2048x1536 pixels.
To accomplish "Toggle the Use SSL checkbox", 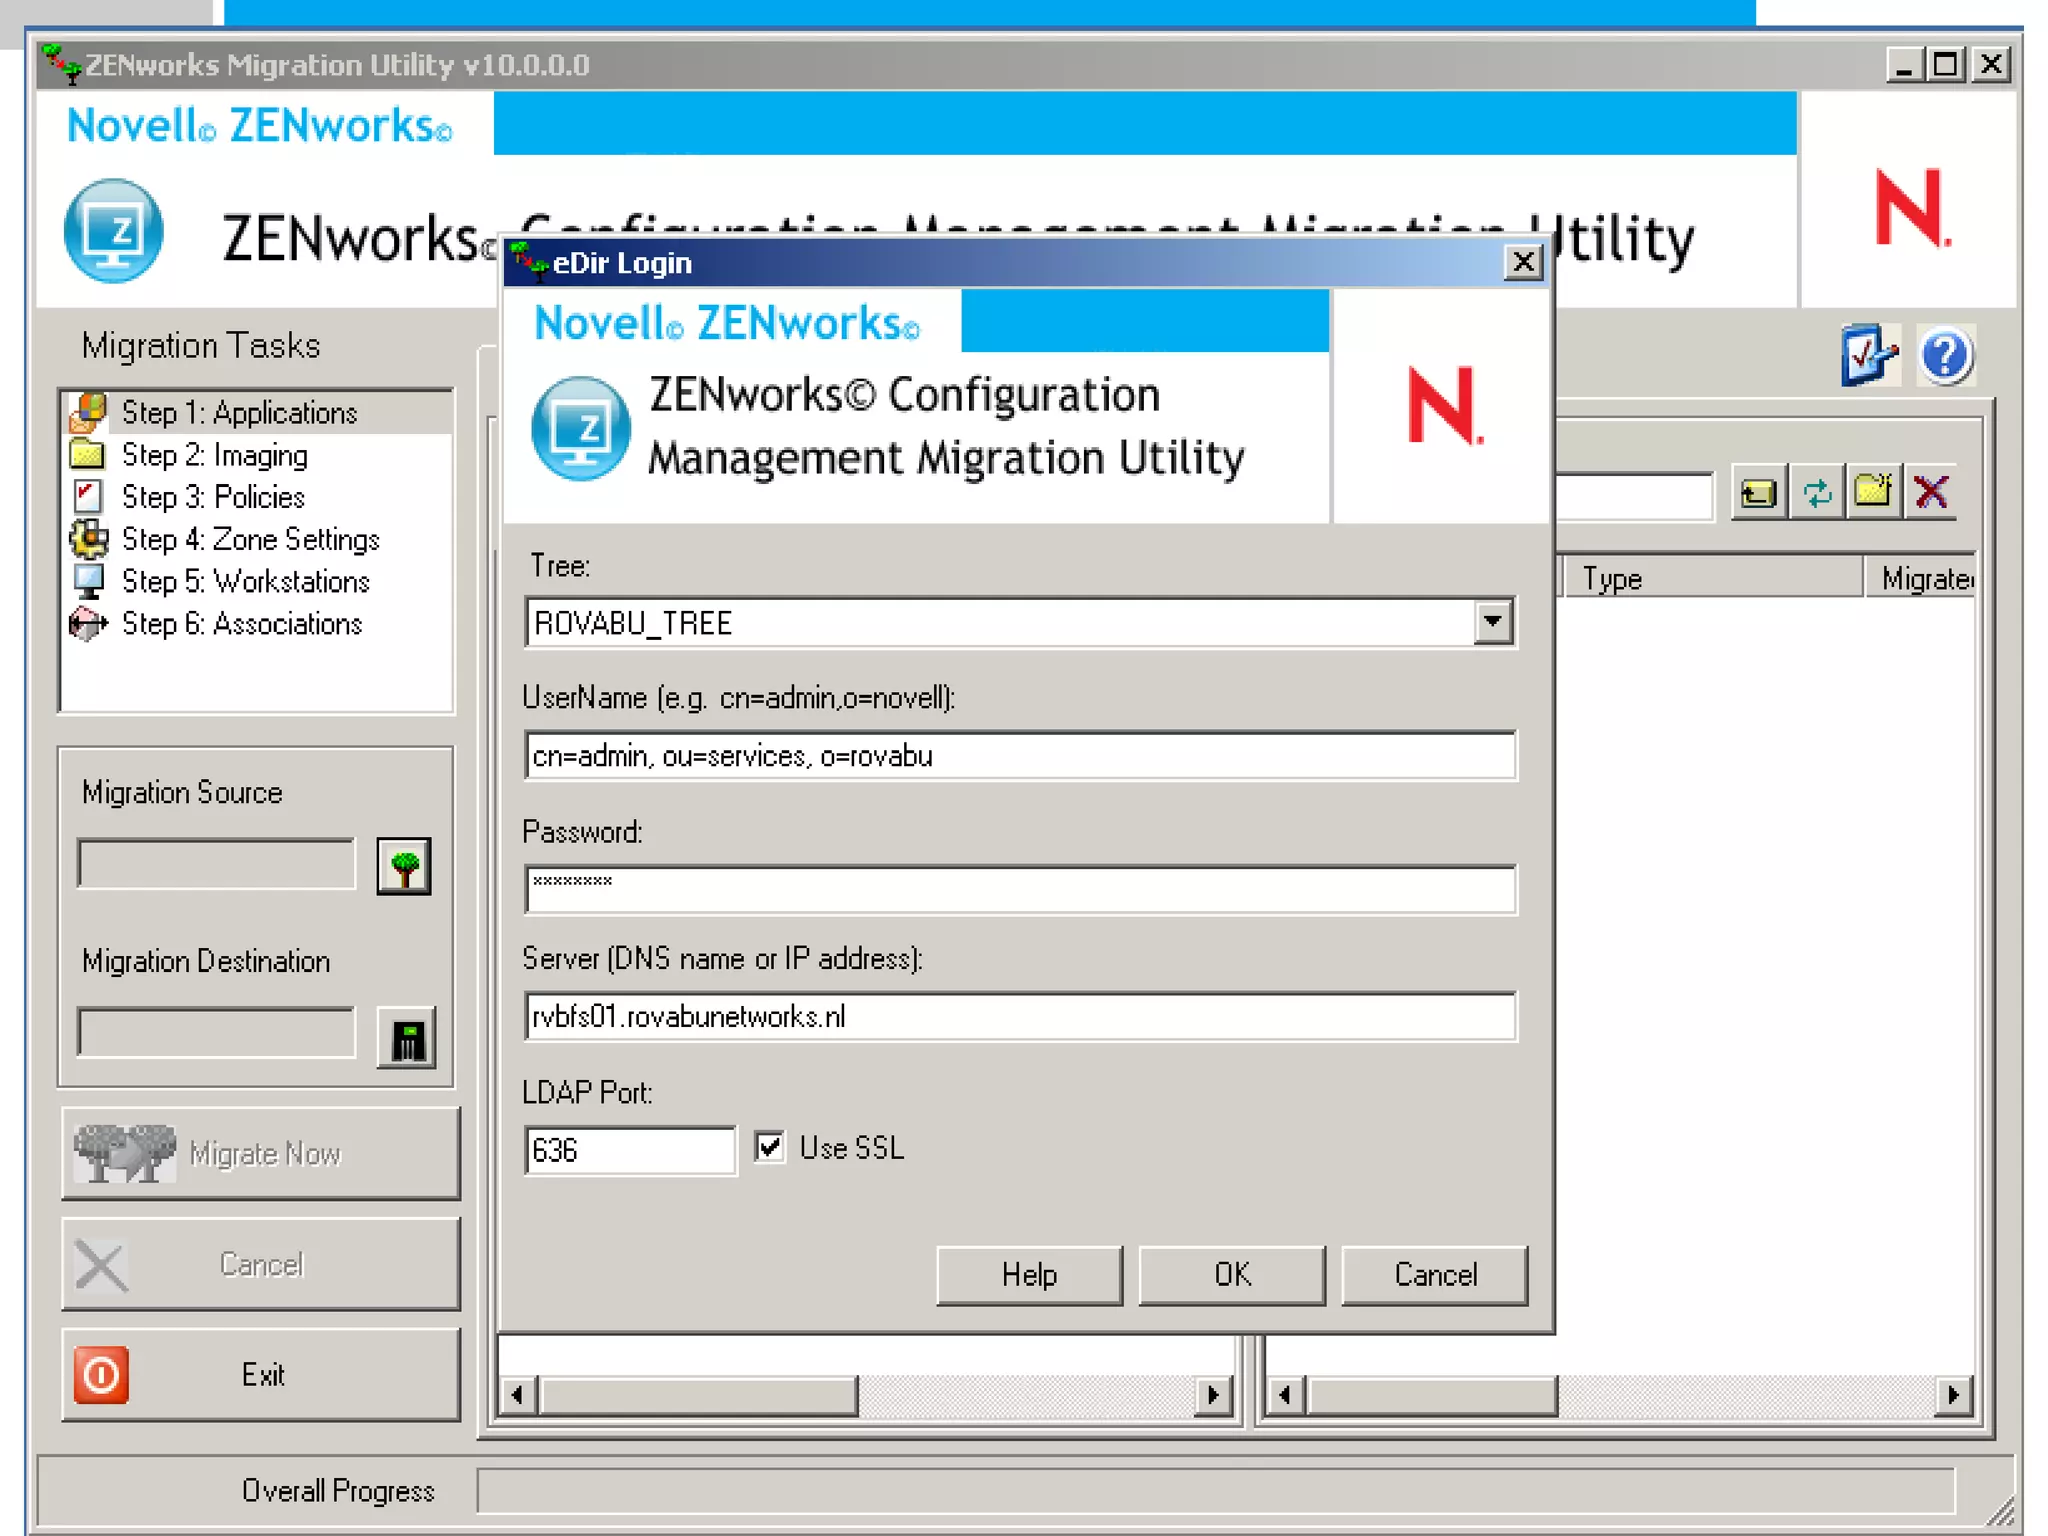I will (769, 1147).
